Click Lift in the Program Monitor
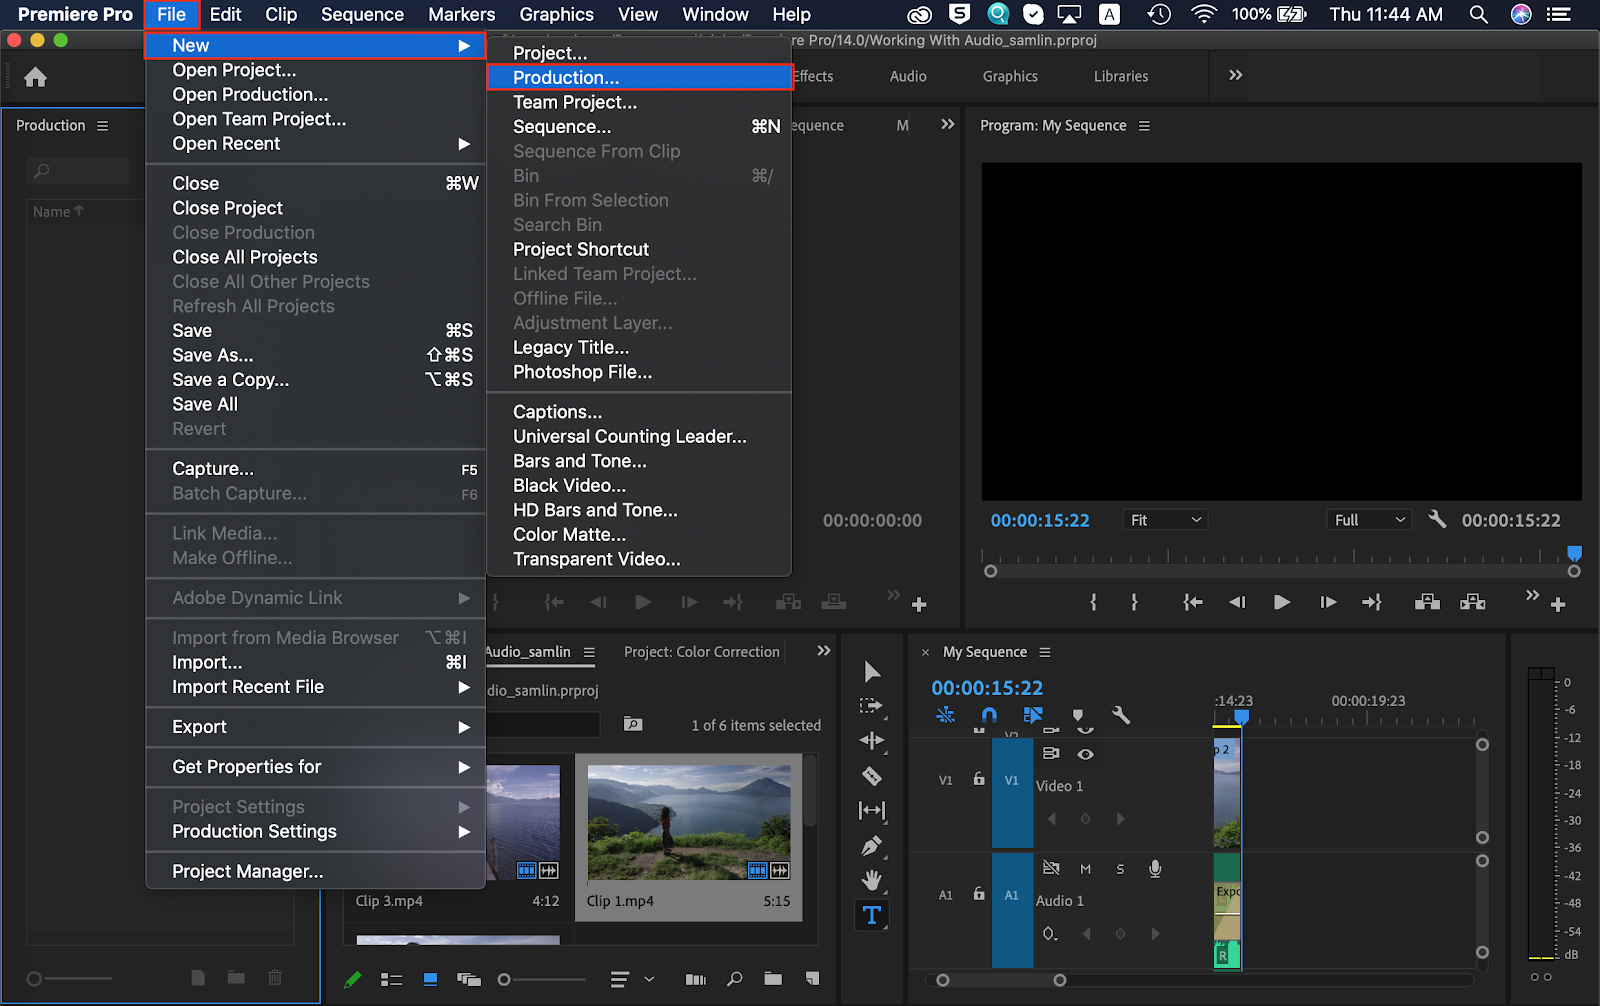 [1428, 602]
